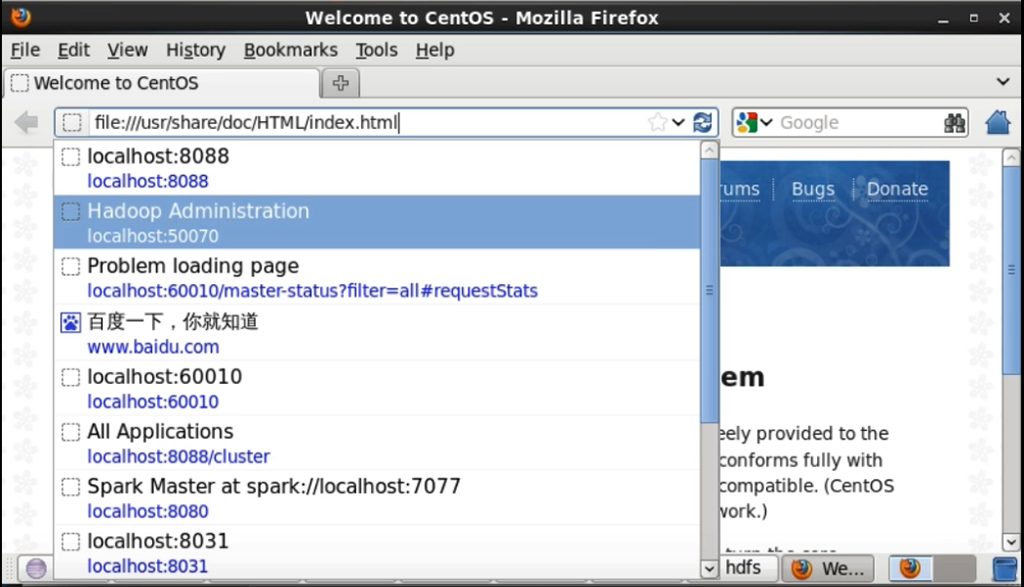
Task: Click the Baidu paw favicon suggestion
Action: pos(71,322)
